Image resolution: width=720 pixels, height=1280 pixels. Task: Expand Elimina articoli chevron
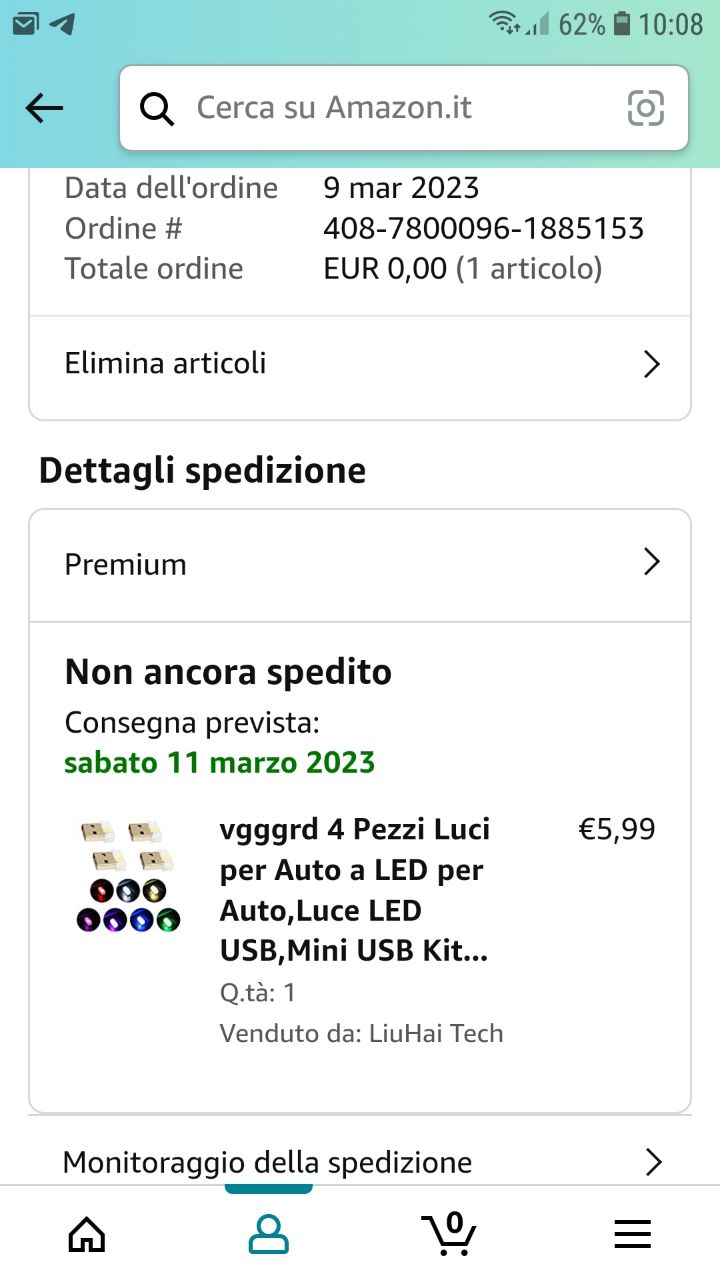652,364
